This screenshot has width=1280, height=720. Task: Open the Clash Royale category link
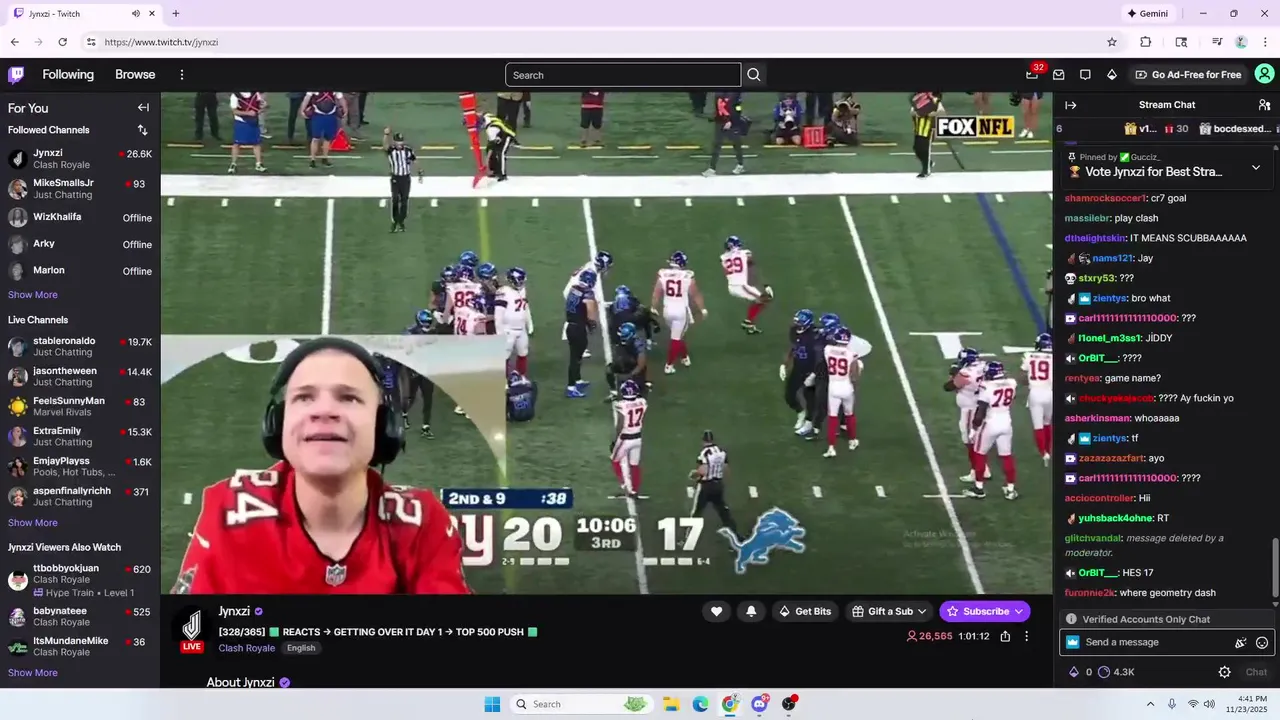point(247,648)
